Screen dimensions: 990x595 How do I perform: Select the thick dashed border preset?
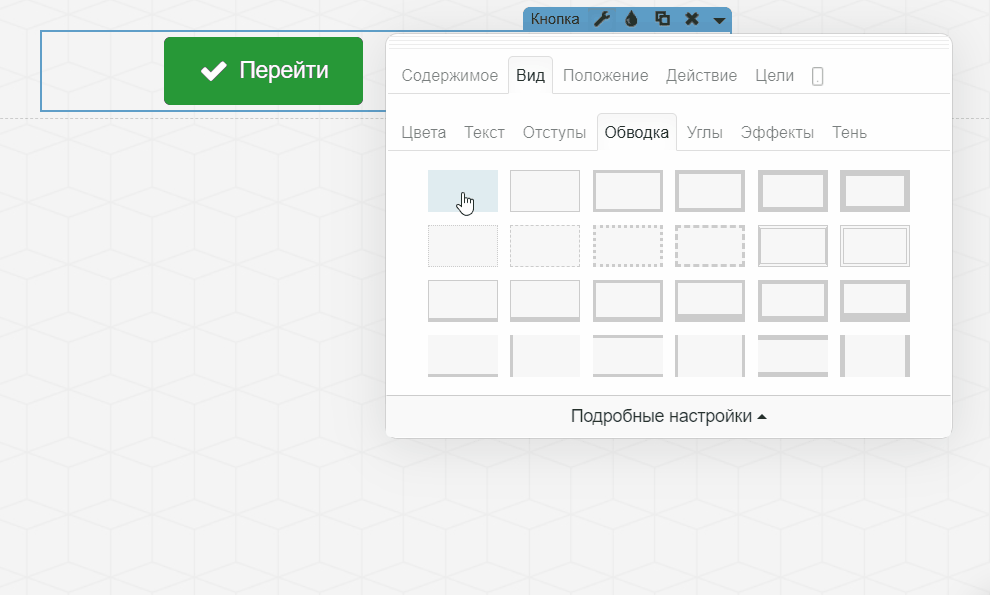click(709, 246)
